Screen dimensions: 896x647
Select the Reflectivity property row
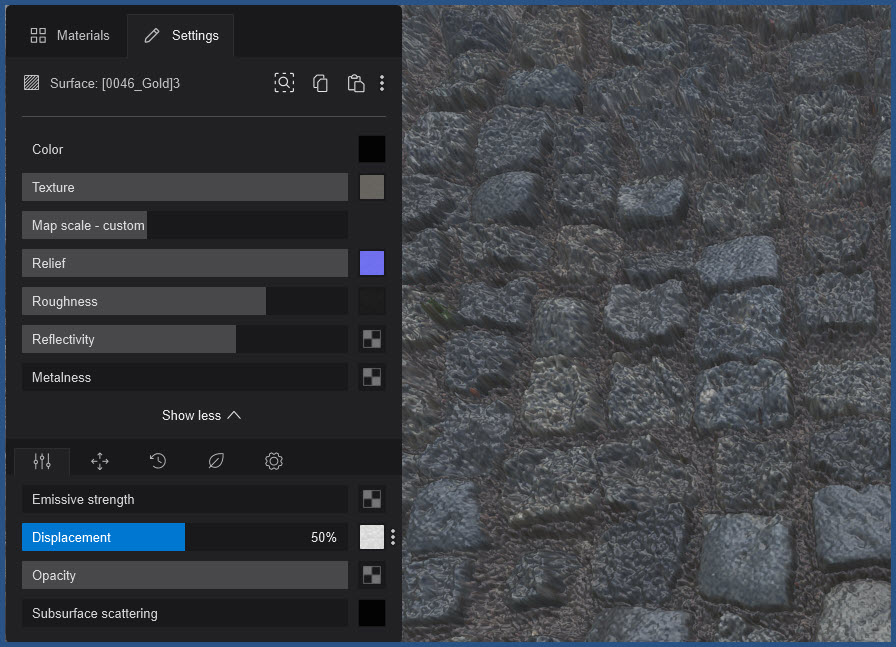point(128,339)
